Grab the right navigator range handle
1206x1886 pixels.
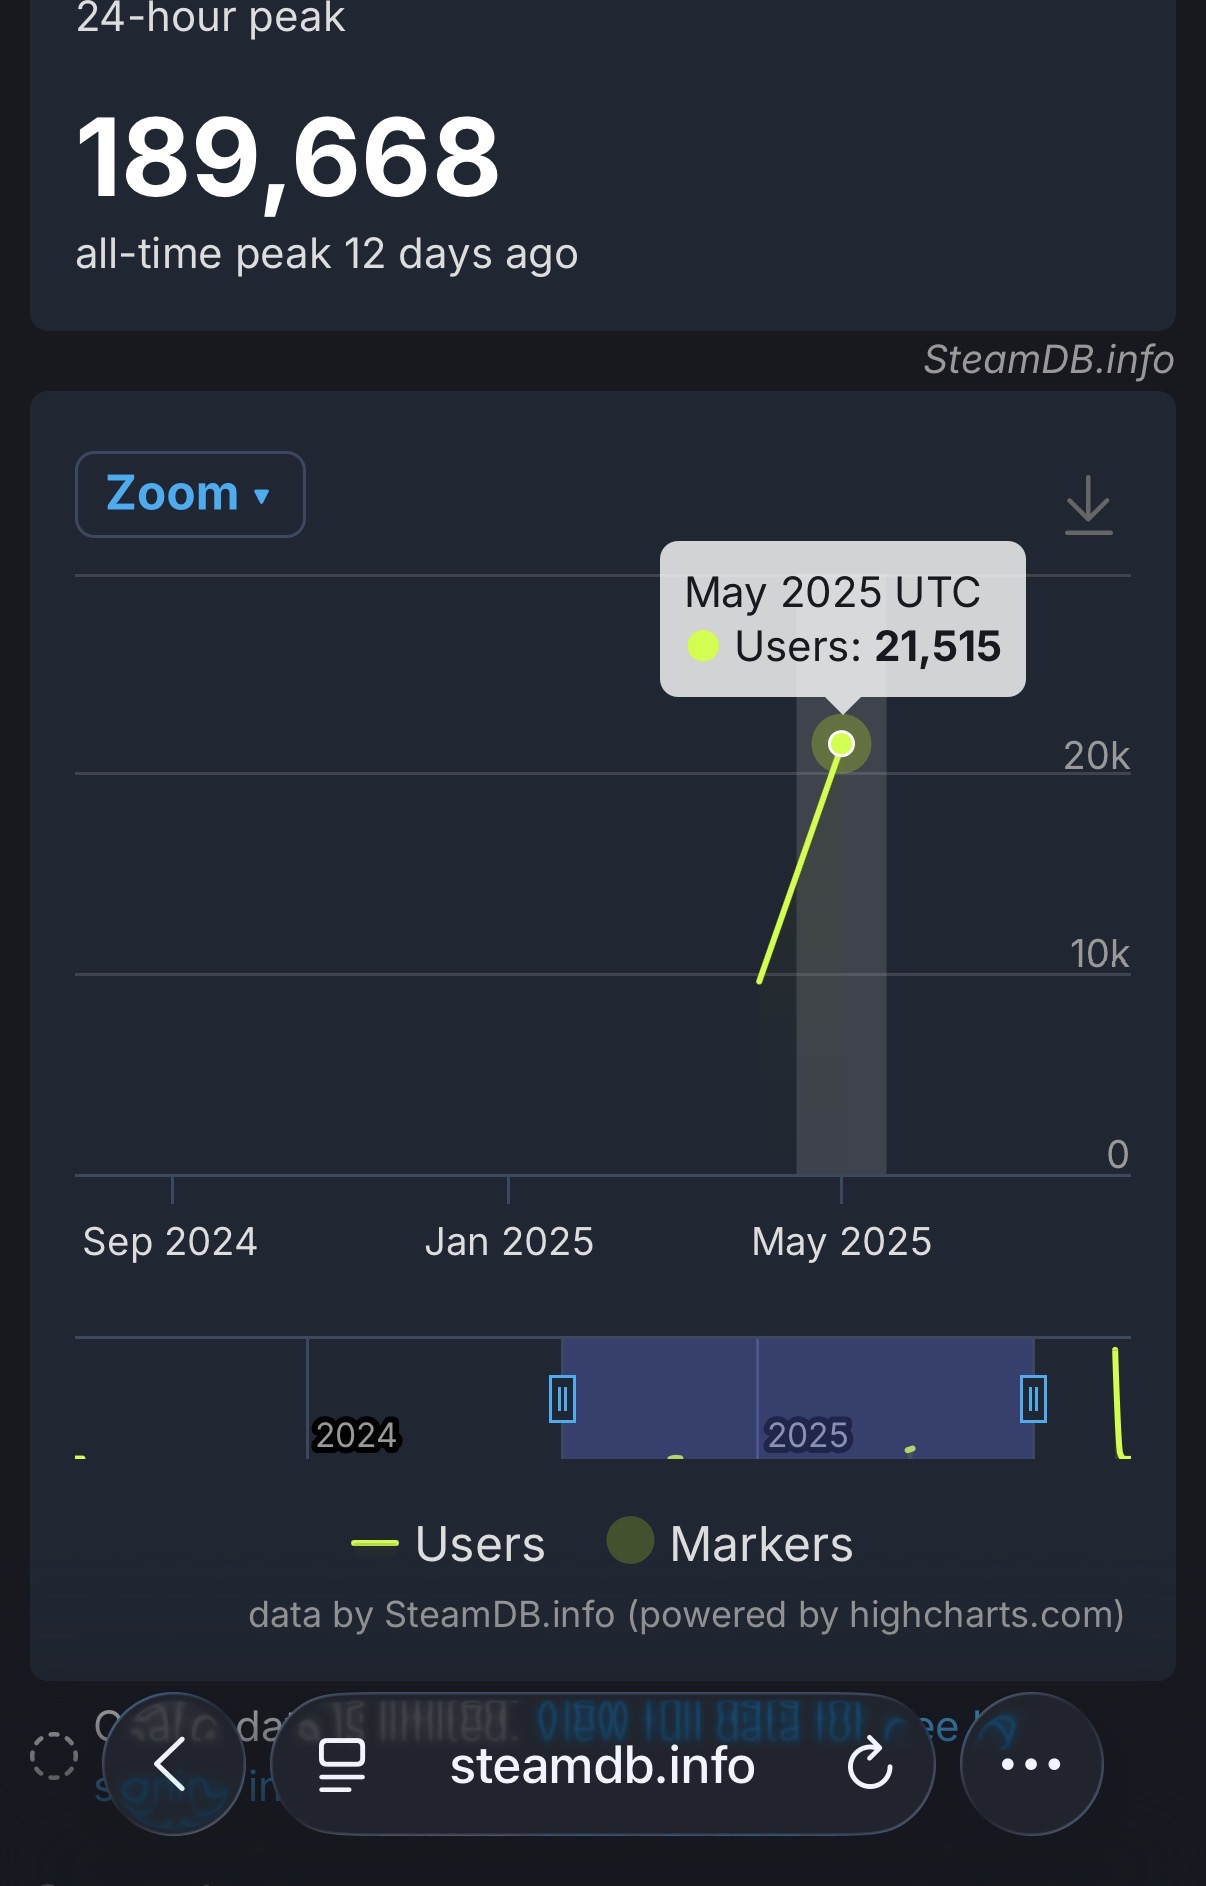1034,1399
